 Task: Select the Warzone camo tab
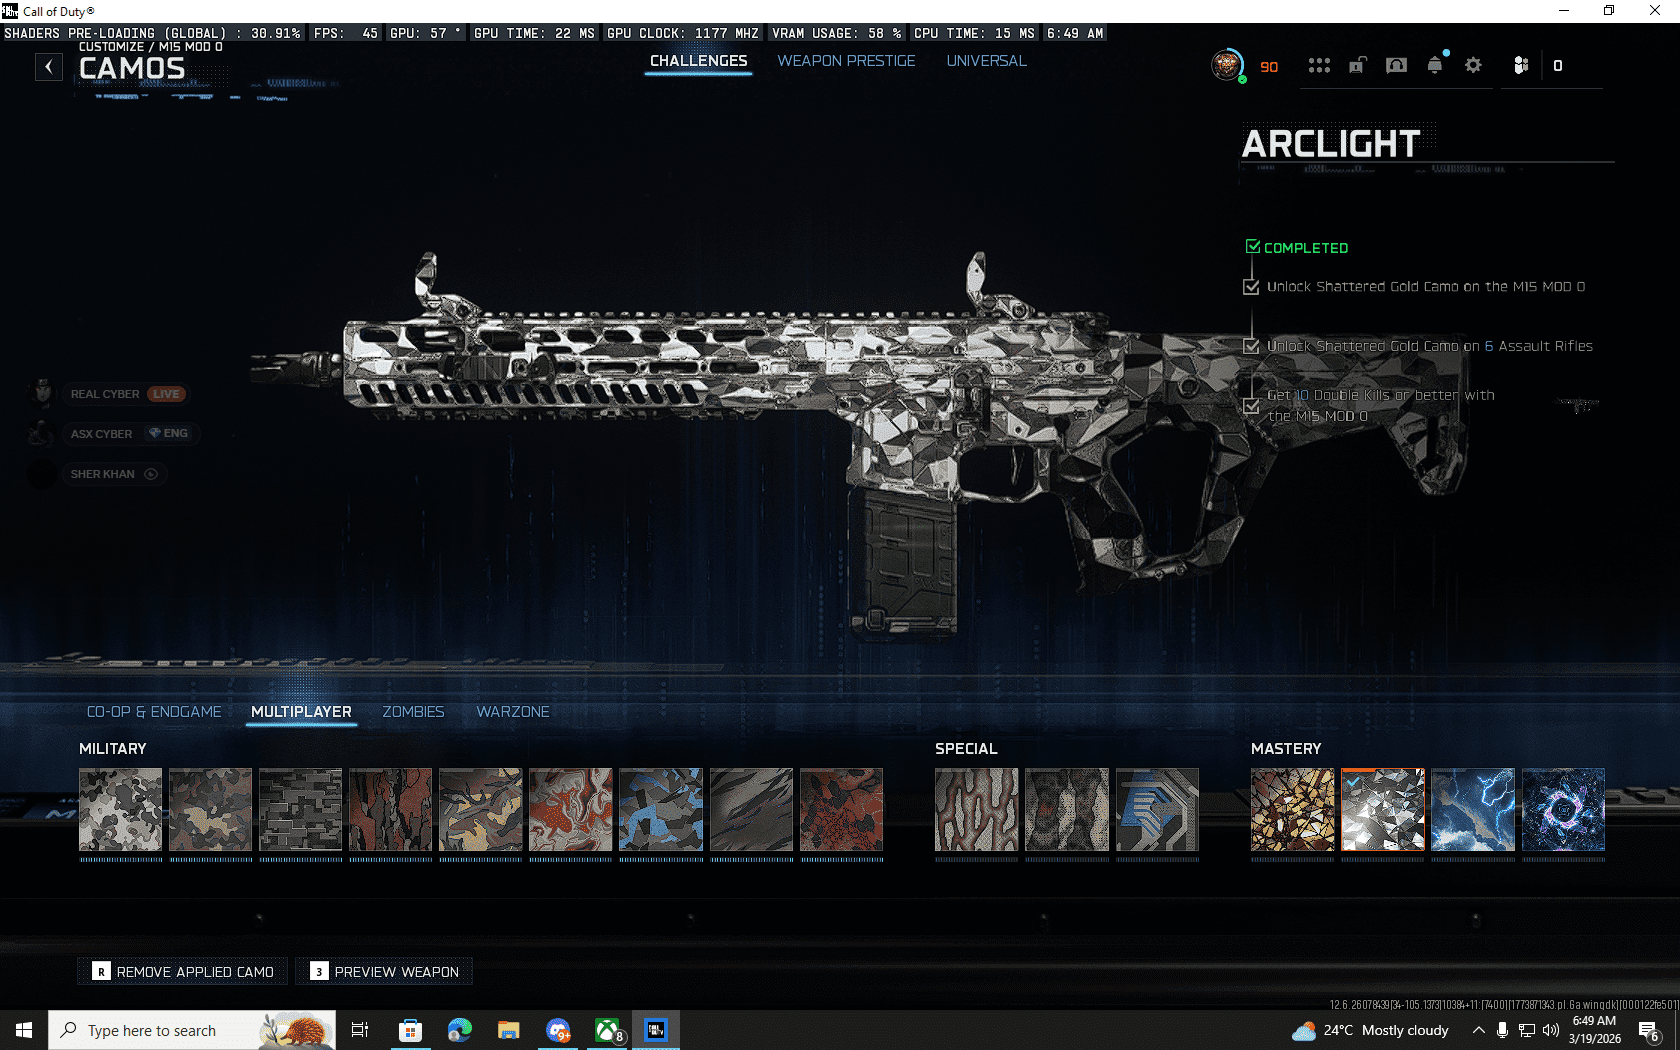point(513,712)
